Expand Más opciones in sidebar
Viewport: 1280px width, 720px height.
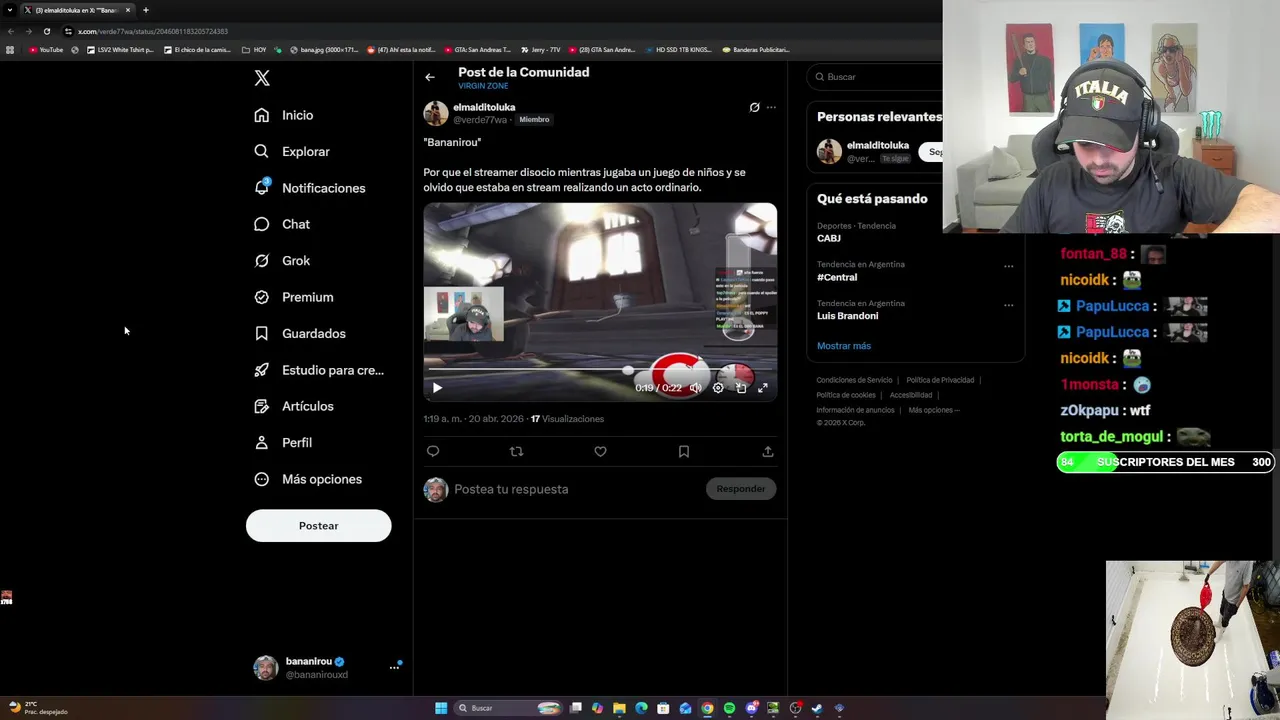click(308, 479)
